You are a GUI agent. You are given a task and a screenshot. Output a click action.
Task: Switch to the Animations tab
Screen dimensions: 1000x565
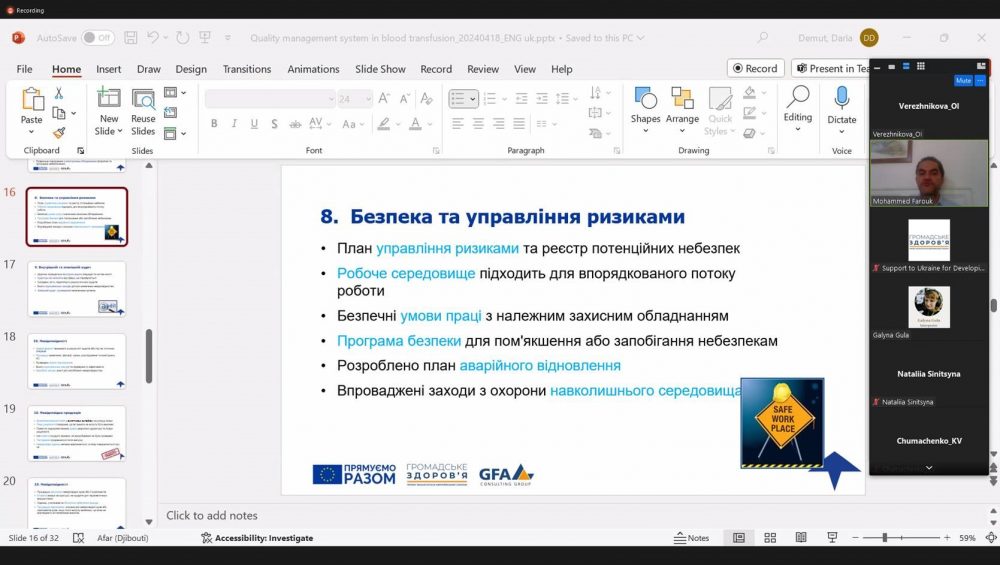(x=313, y=69)
